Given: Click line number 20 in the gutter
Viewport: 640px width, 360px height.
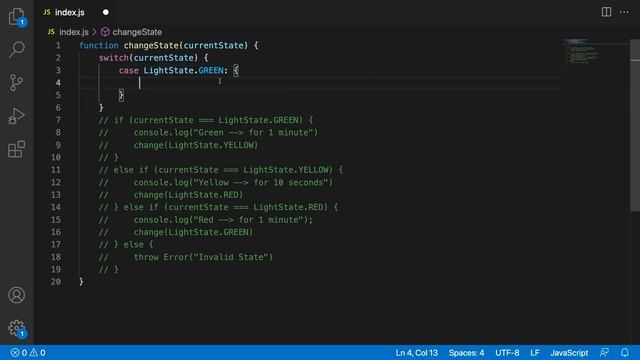Looking at the screenshot, I should tap(56, 282).
